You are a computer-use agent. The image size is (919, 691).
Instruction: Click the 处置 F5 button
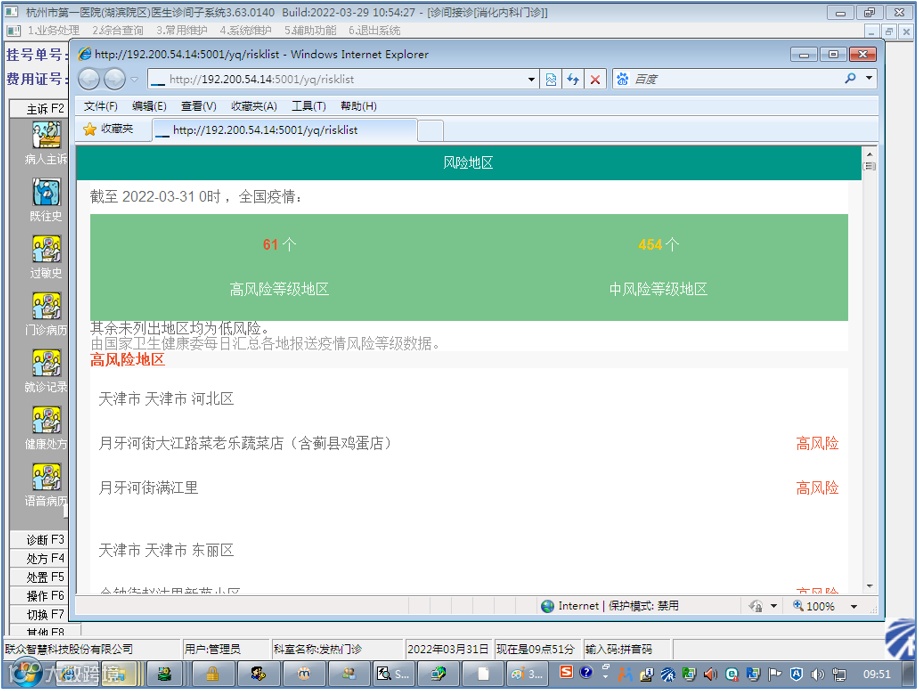pyautogui.click(x=39, y=577)
